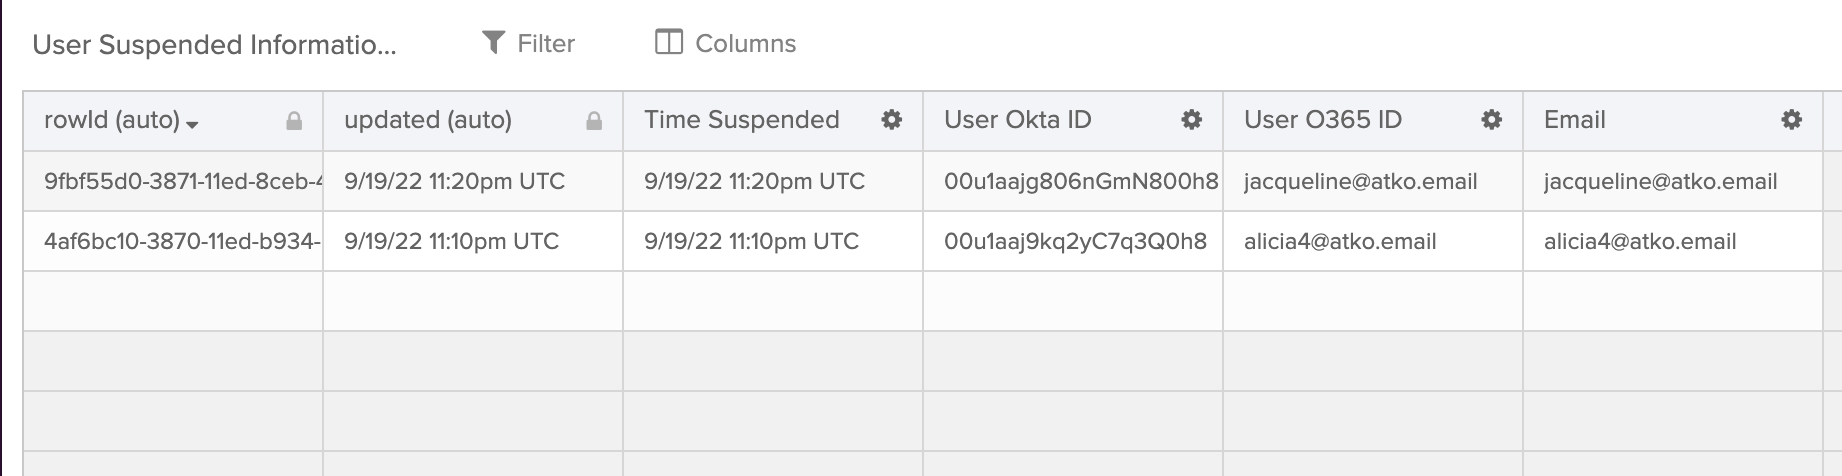Click Okta ID cell 00u1aaj9kq2yC7q3Q0h8

pos(1074,241)
